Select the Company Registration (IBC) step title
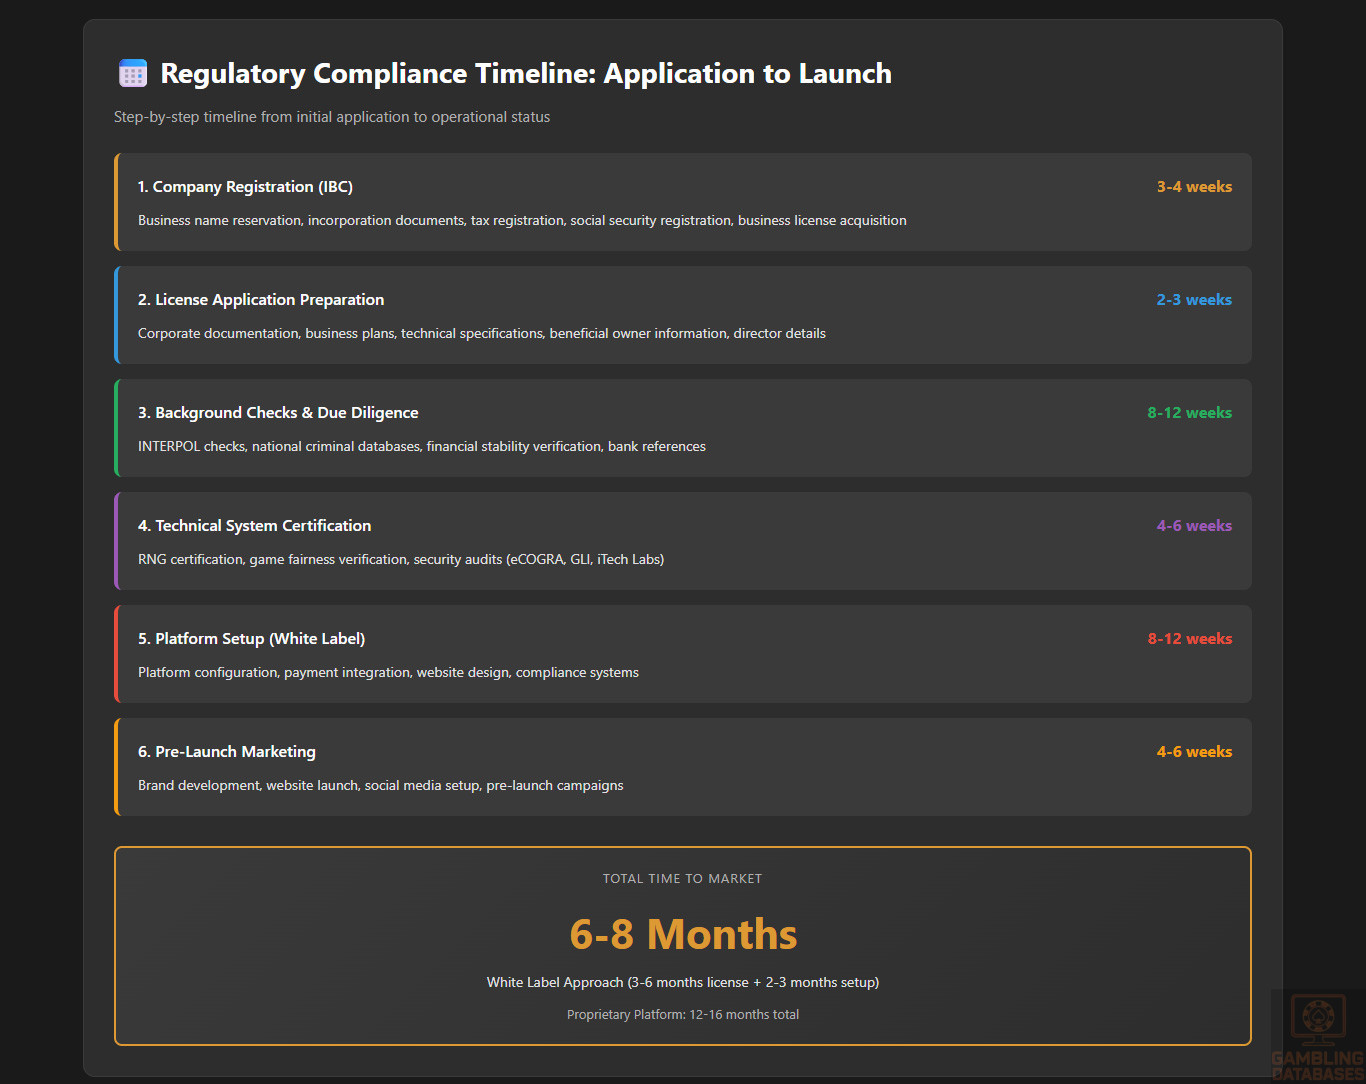 pos(245,187)
